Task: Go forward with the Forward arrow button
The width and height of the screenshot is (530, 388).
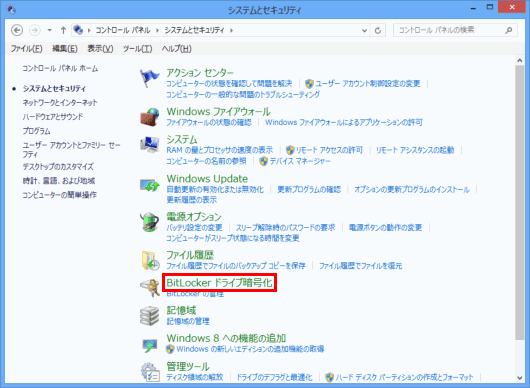Action: pos(34,30)
